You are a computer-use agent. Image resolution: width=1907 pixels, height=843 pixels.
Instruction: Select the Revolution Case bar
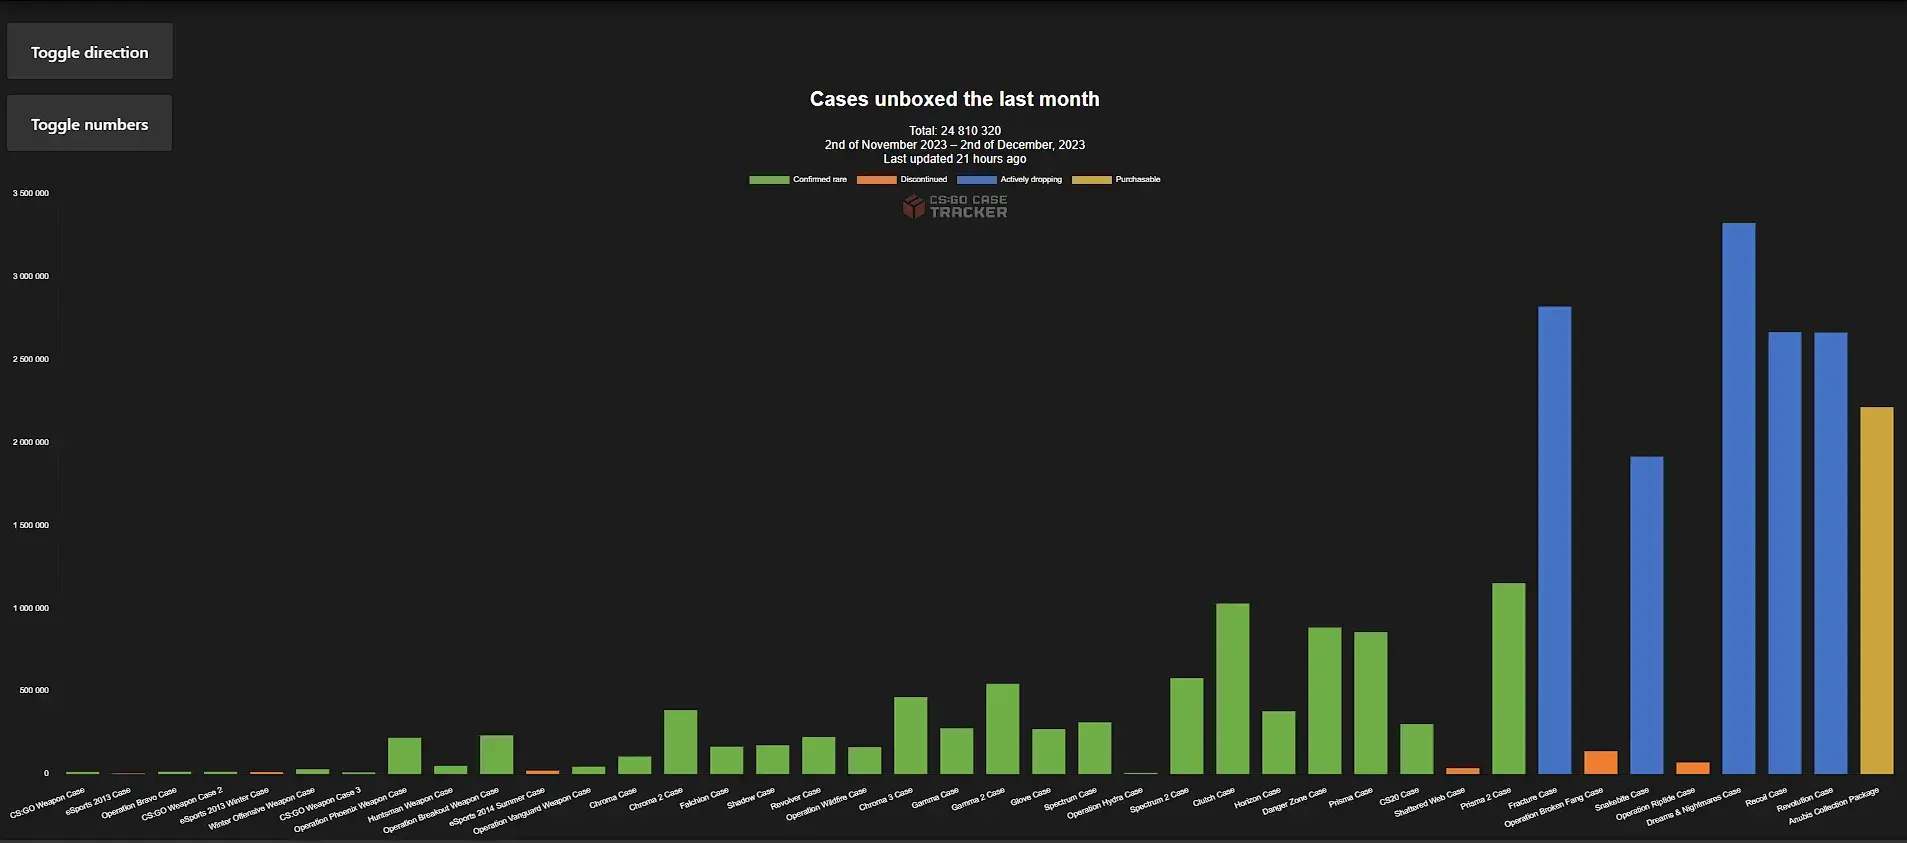1830,553
